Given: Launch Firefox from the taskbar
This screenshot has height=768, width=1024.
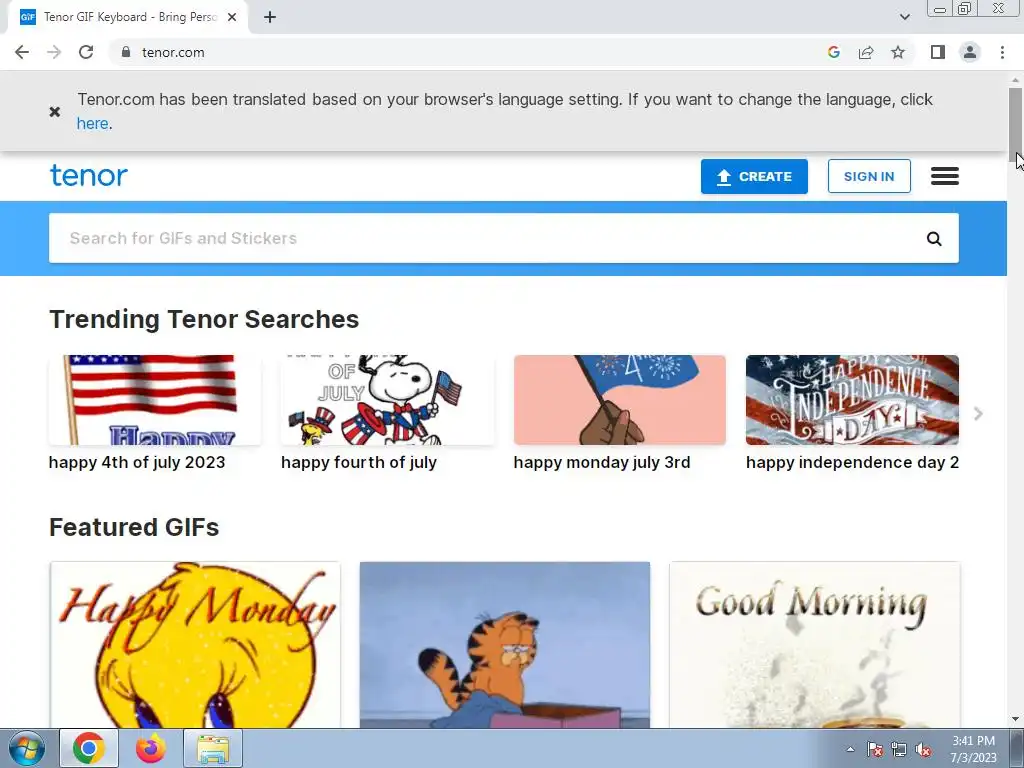Looking at the screenshot, I should 151,748.
